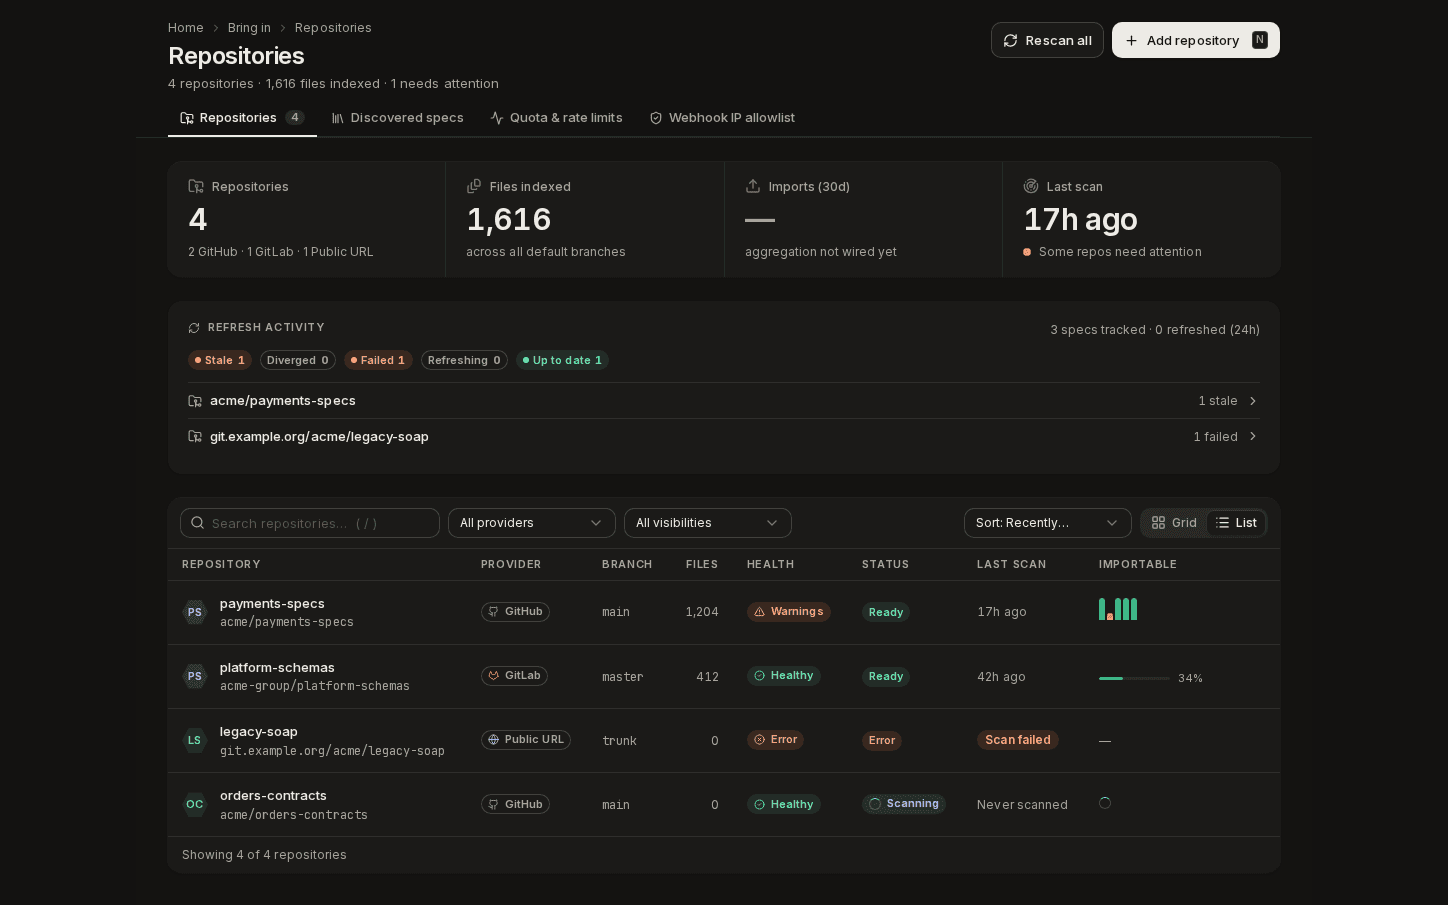1448x905 pixels.
Task: Open the Webhook IP allowlist tab
Action: 722,118
